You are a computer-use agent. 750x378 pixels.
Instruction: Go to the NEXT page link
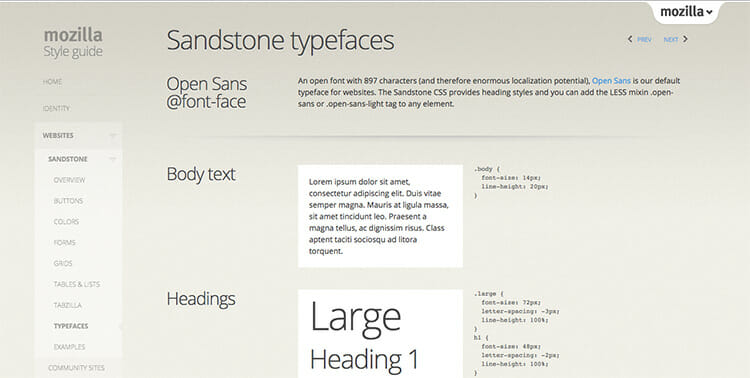(x=671, y=40)
